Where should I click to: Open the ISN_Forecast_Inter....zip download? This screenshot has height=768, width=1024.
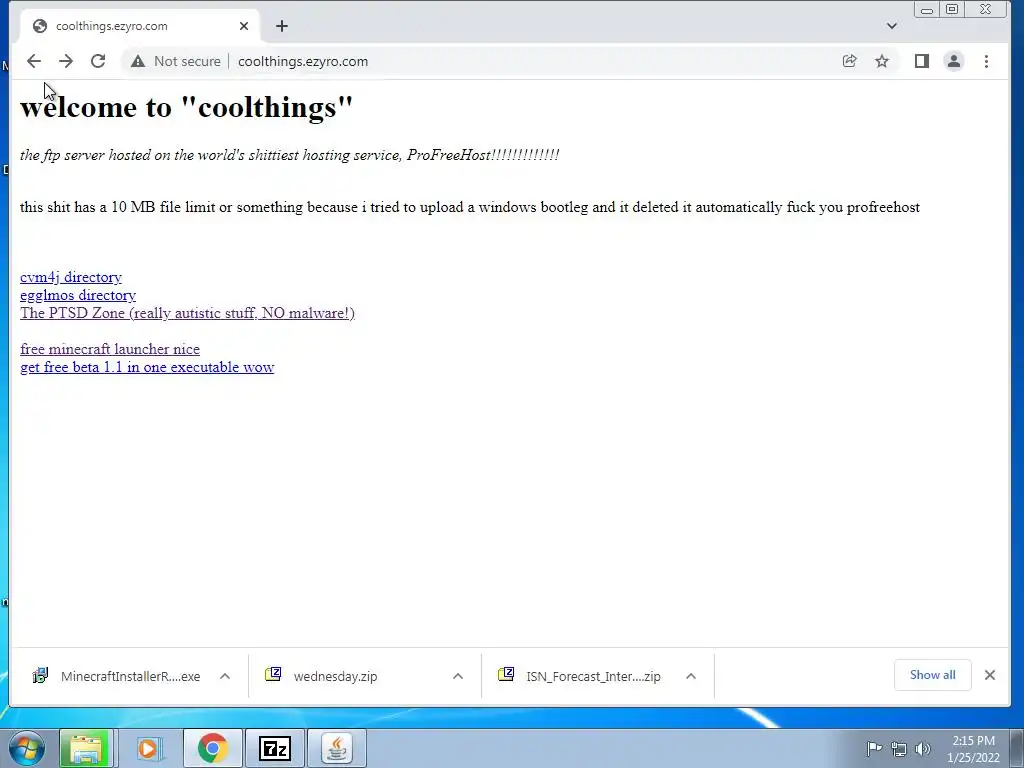point(593,676)
